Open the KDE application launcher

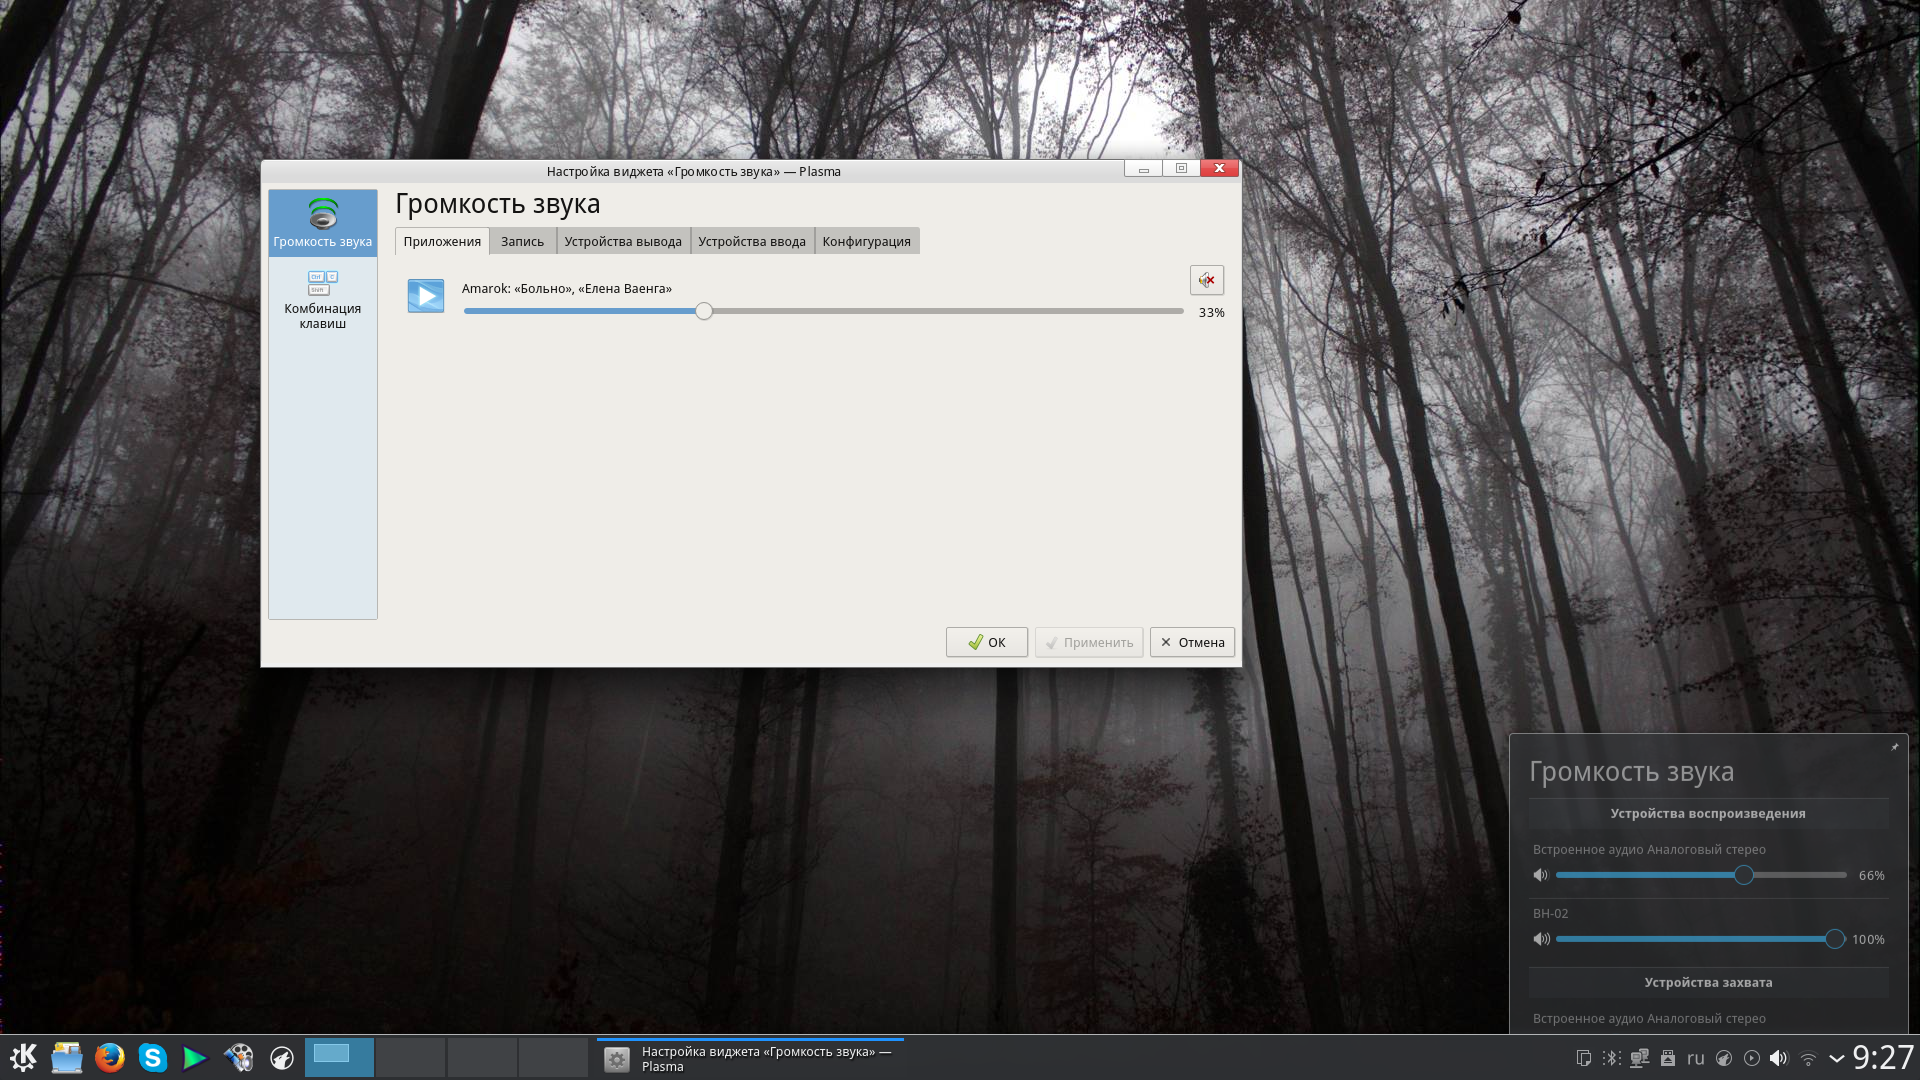23,1057
